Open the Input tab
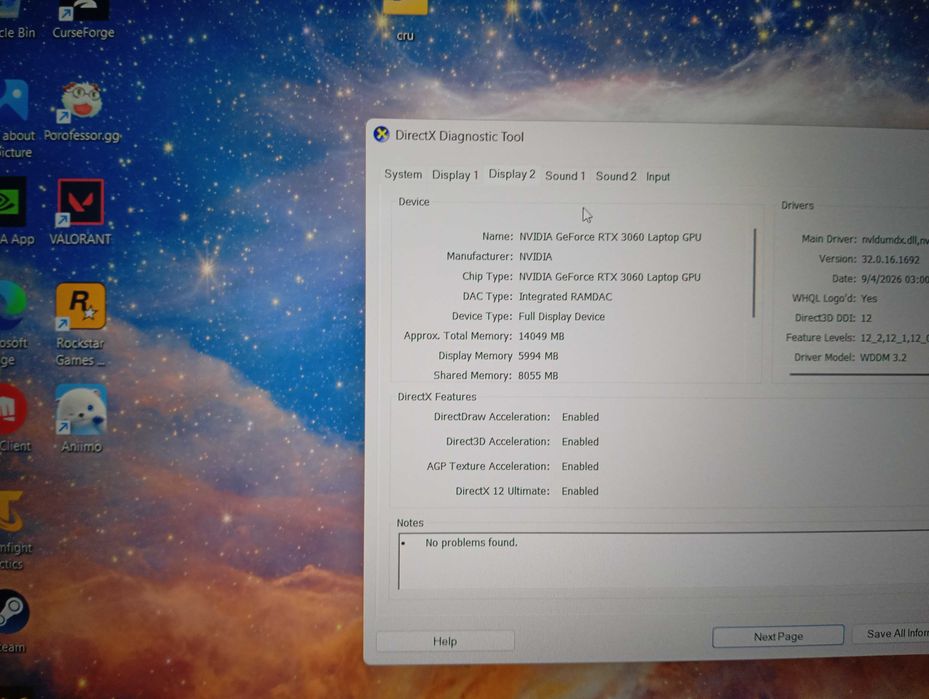Image resolution: width=929 pixels, height=699 pixels. (658, 177)
